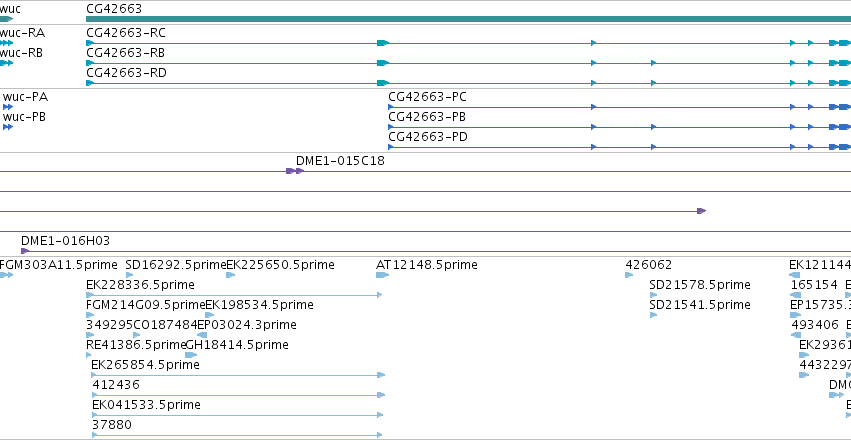The image size is (851, 440).
Task: Select the 426062 feature label
Action: point(649,265)
